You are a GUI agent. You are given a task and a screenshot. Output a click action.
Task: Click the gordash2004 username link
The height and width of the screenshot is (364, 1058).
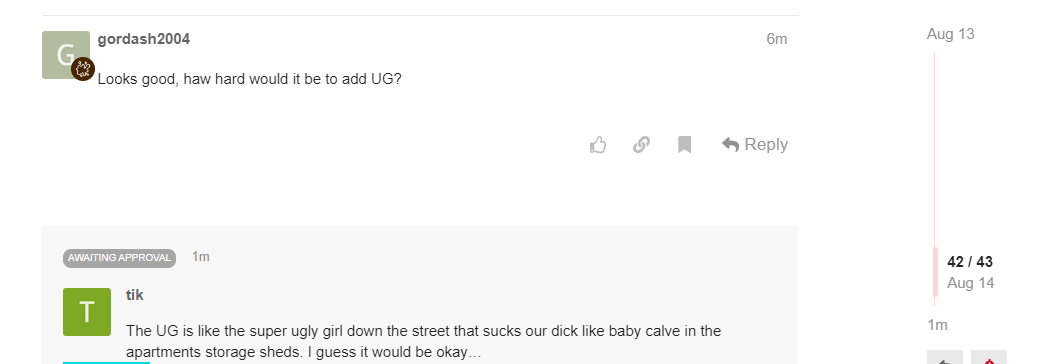coord(144,39)
